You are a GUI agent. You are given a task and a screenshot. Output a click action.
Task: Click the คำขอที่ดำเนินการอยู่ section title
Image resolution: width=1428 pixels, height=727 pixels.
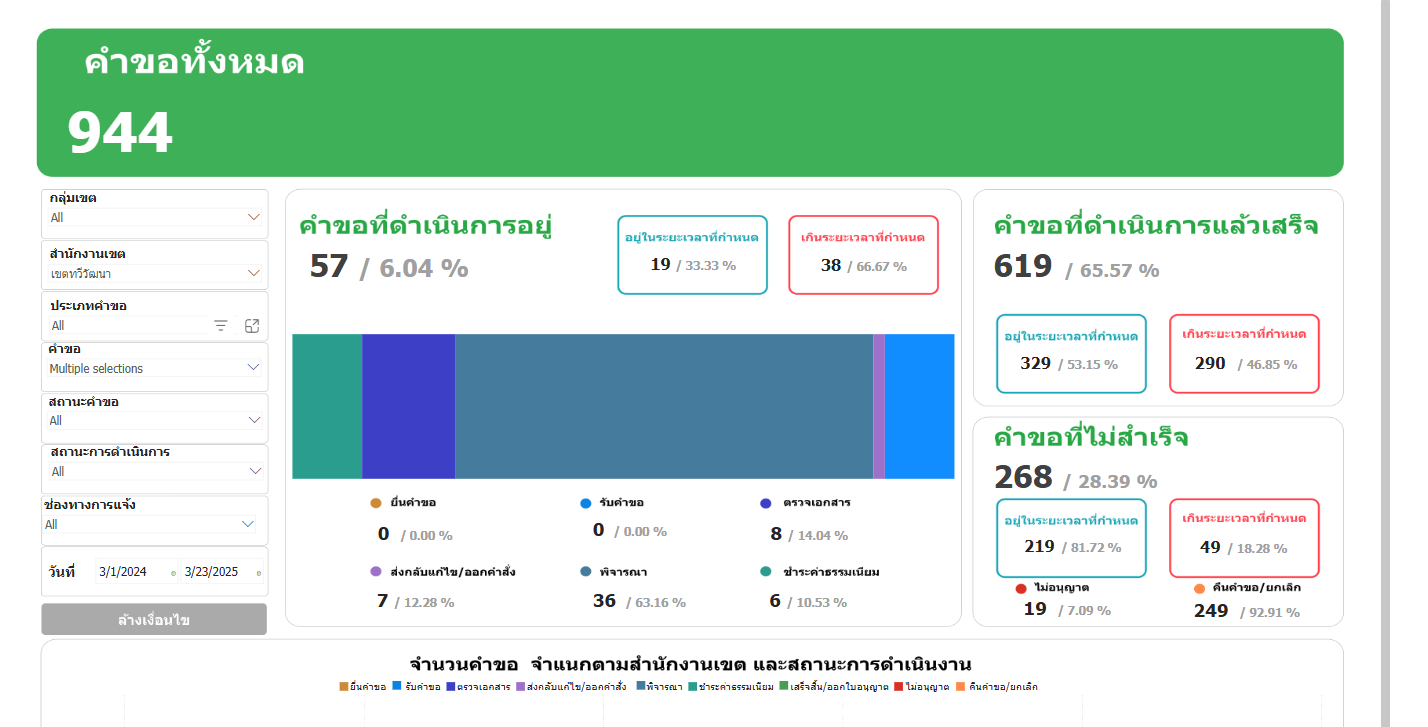pyautogui.click(x=426, y=226)
